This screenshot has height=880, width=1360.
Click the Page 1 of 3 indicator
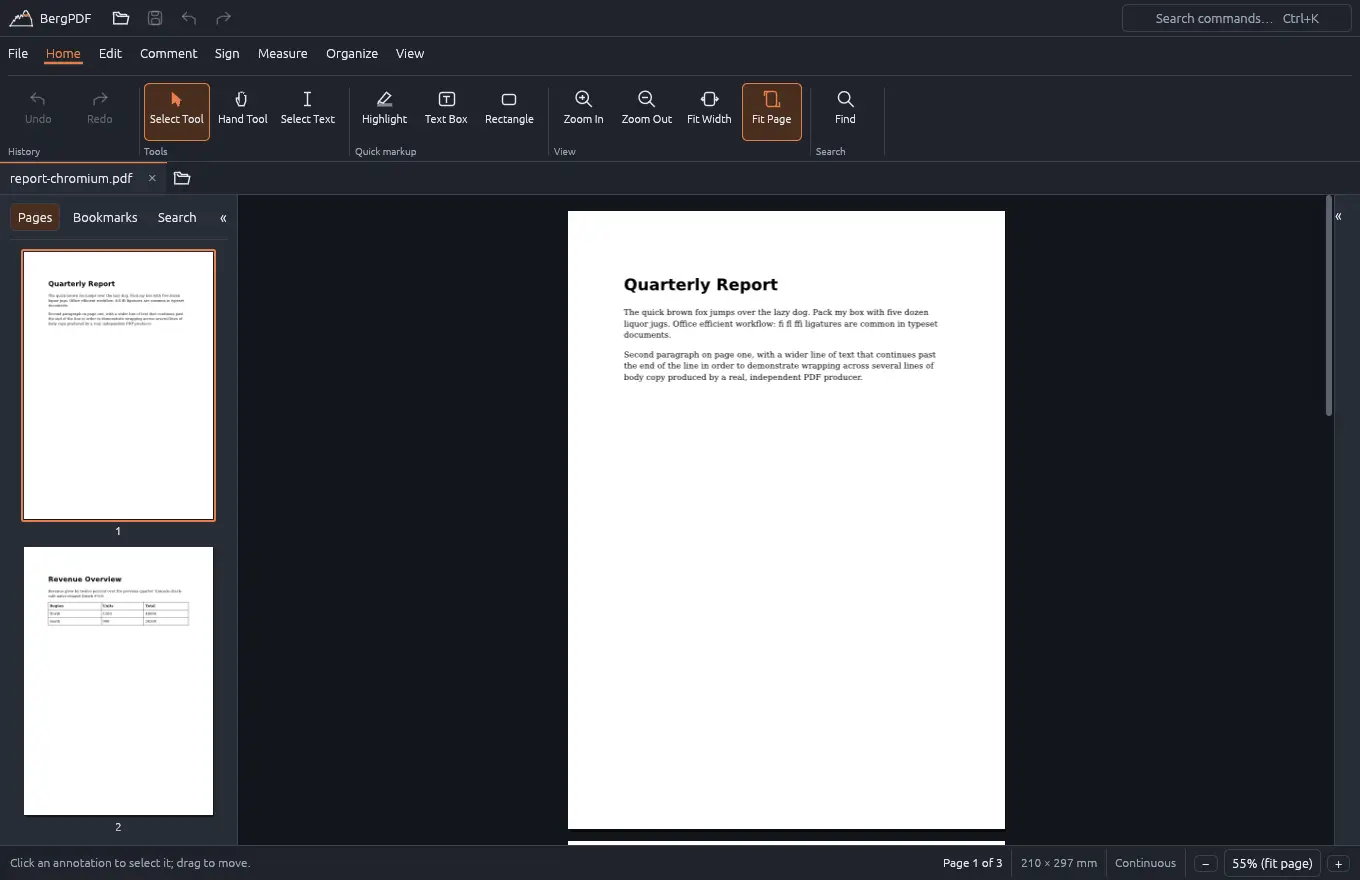972,863
